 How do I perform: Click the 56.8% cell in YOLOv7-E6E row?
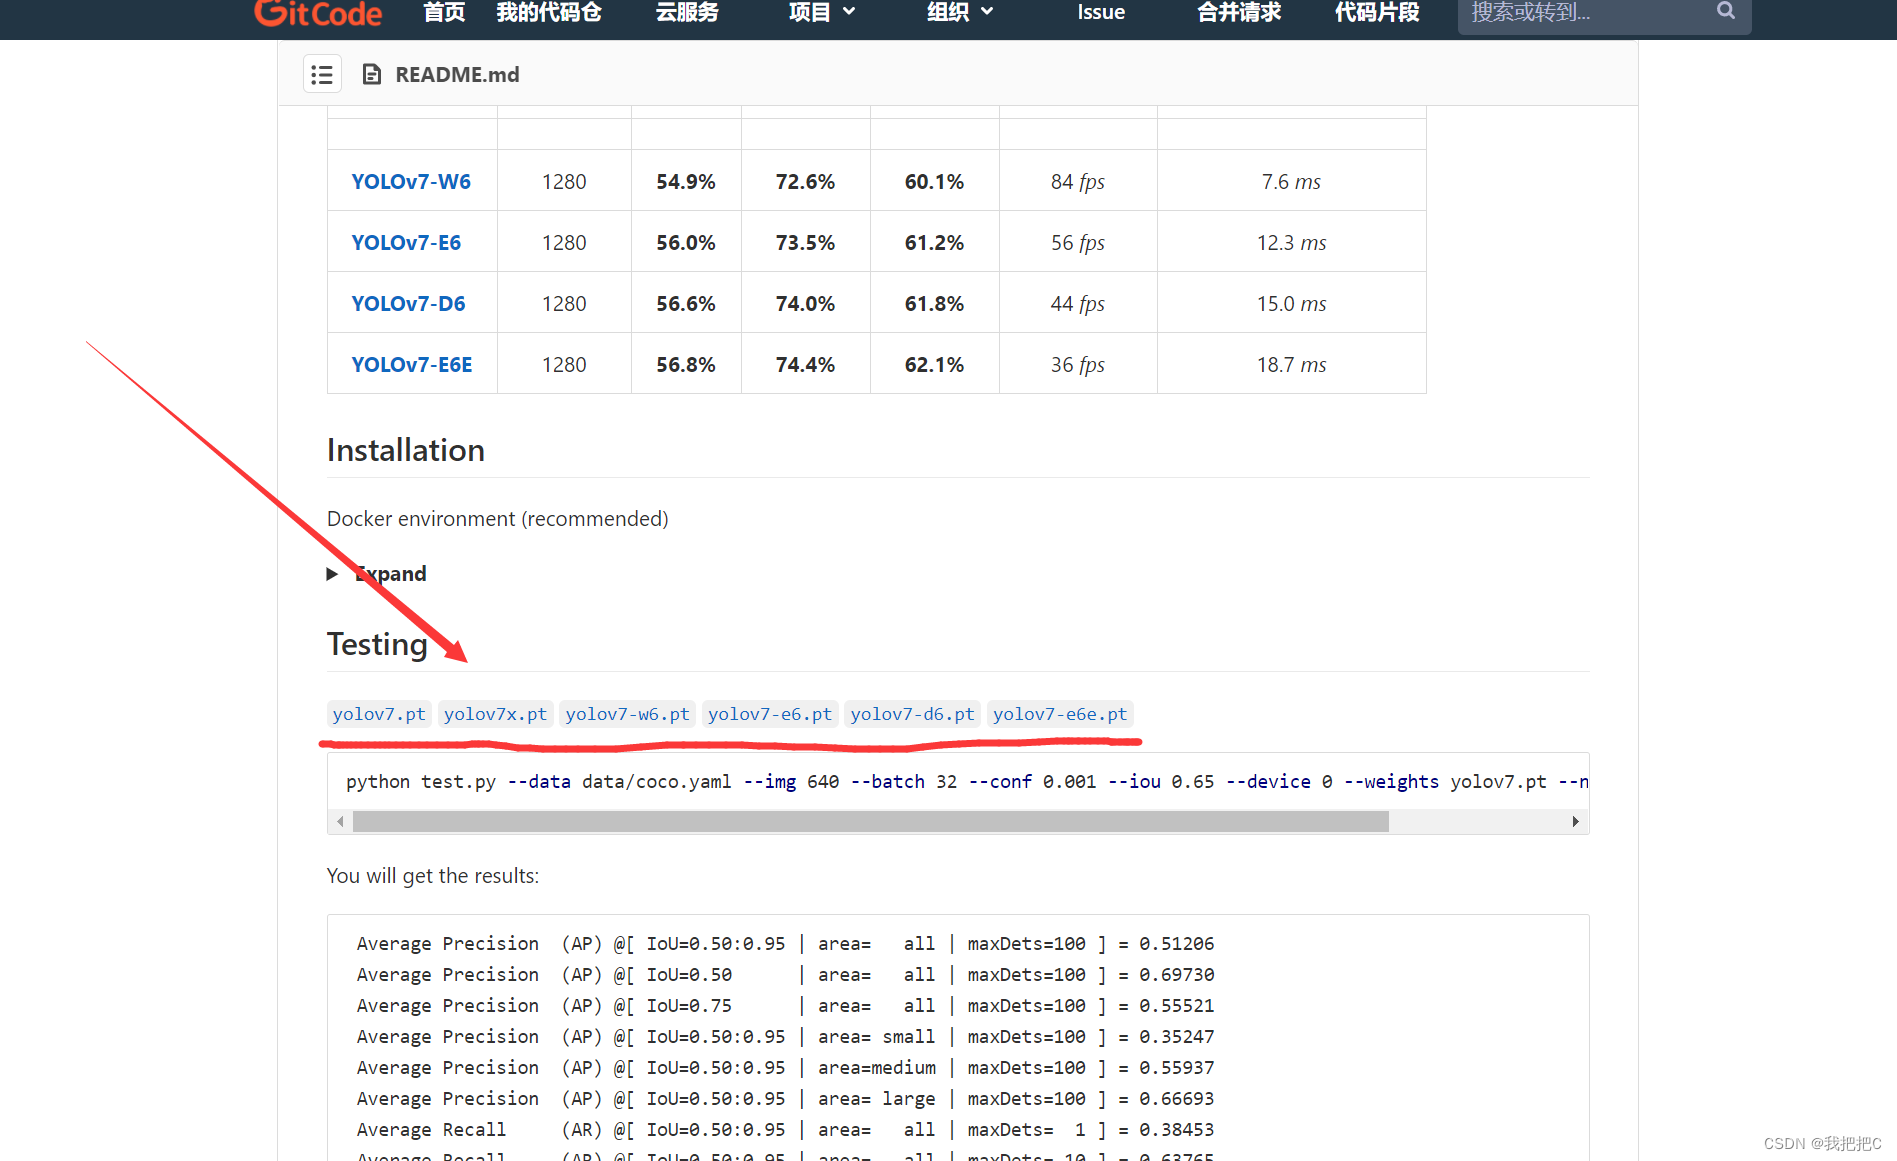pos(686,365)
